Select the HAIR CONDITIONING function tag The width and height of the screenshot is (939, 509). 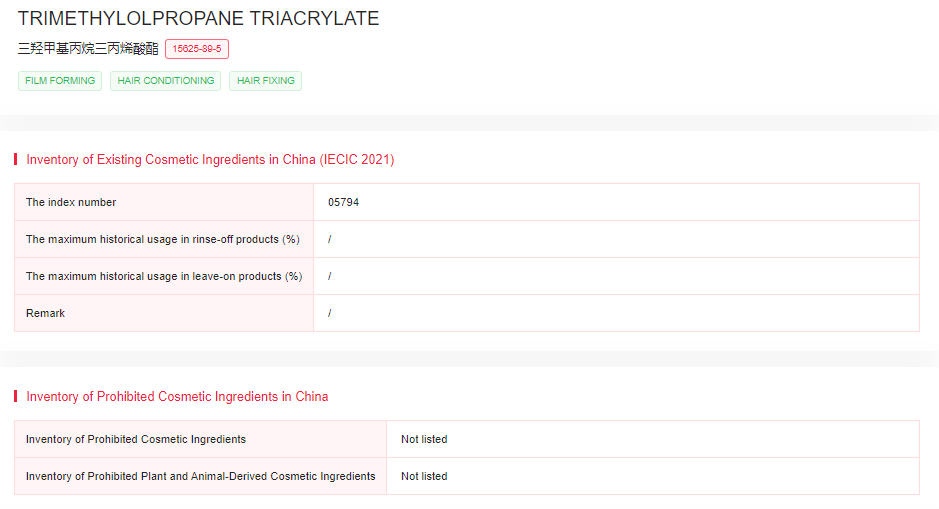pyautogui.click(x=166, y=81)
